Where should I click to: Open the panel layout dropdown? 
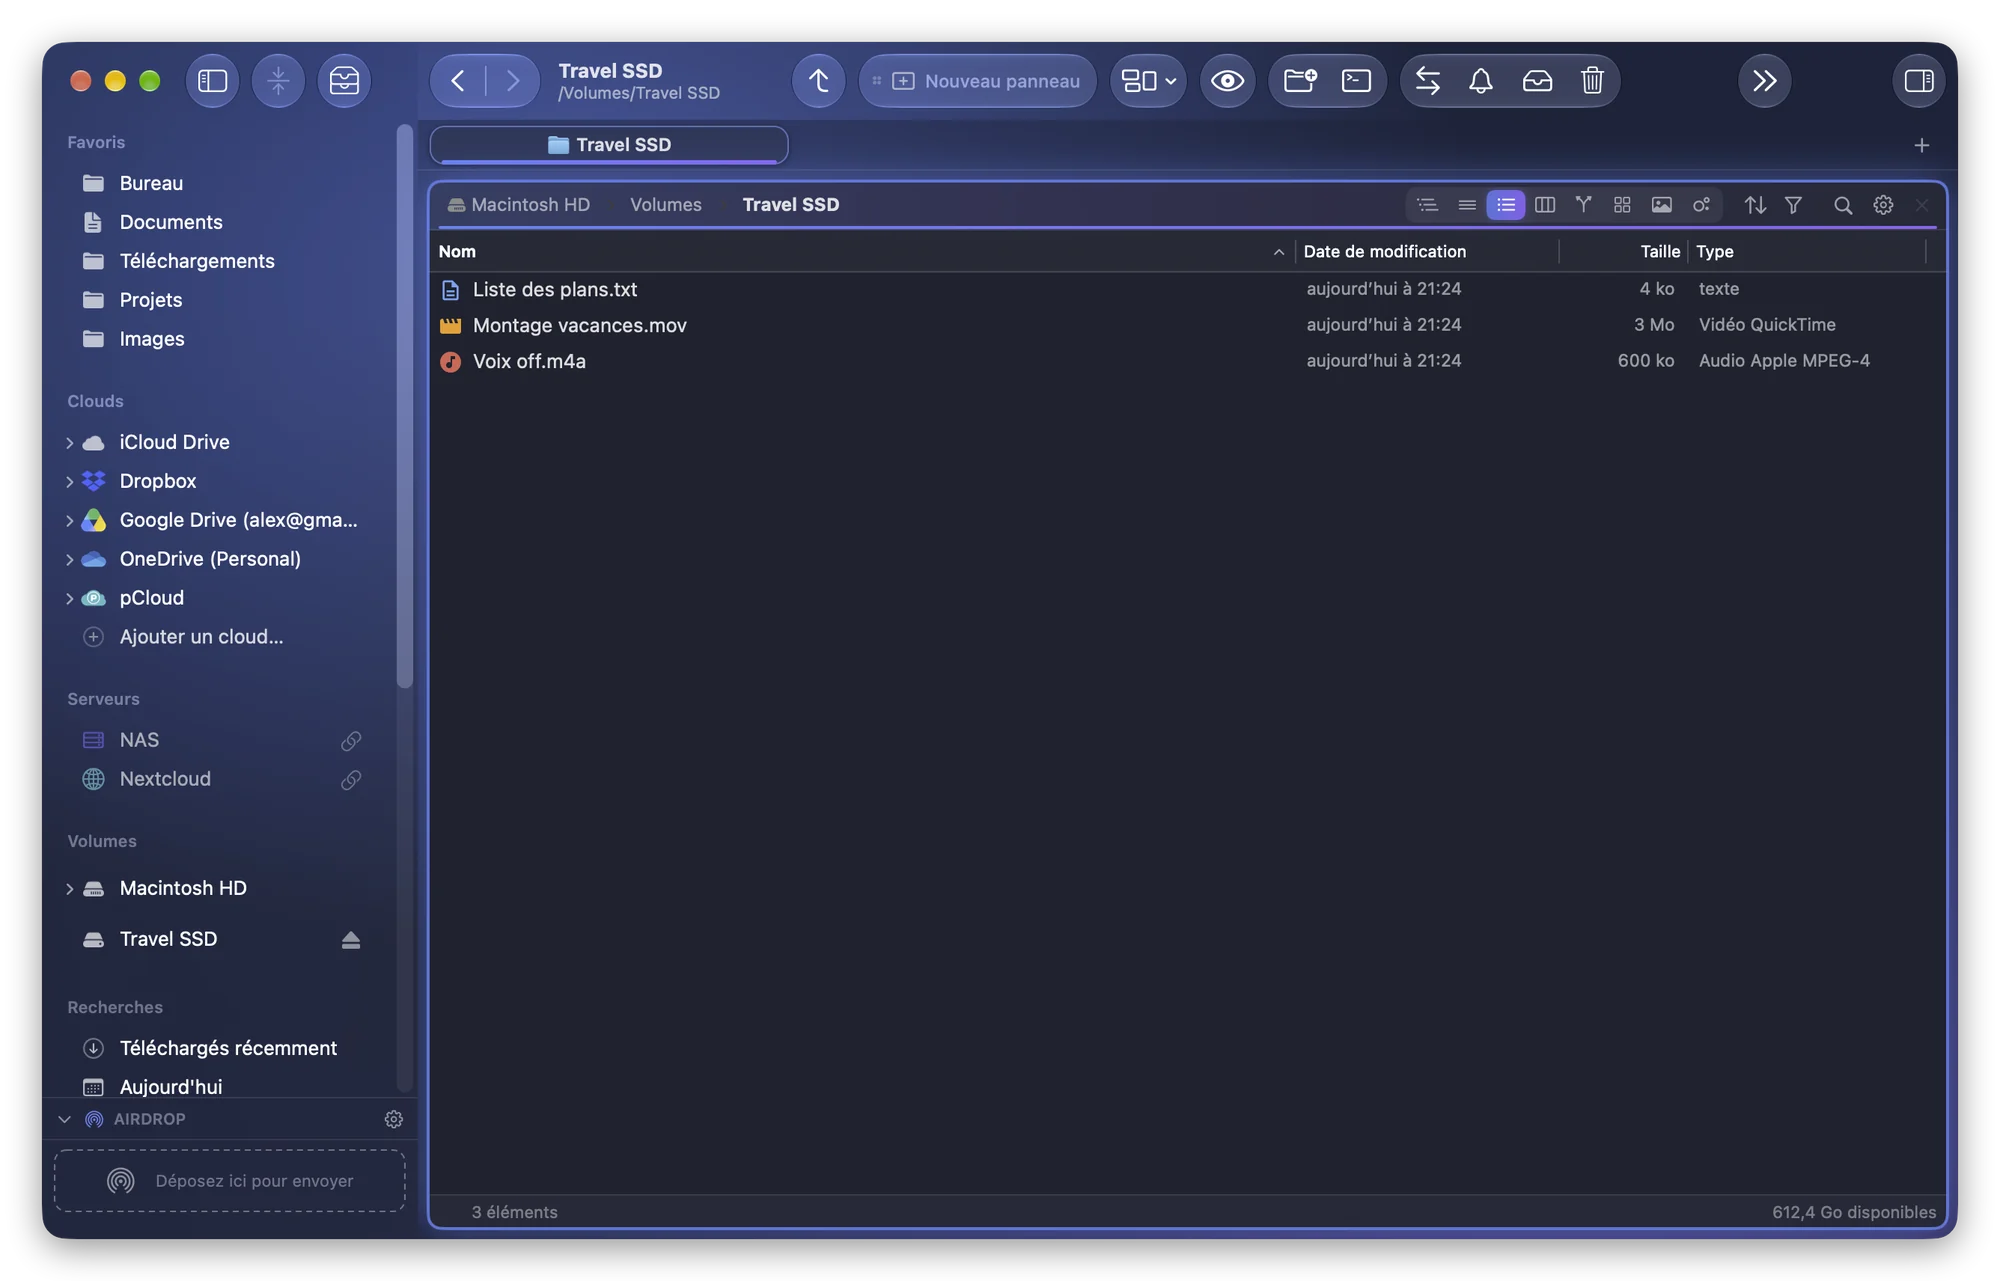click(1148, 81)
